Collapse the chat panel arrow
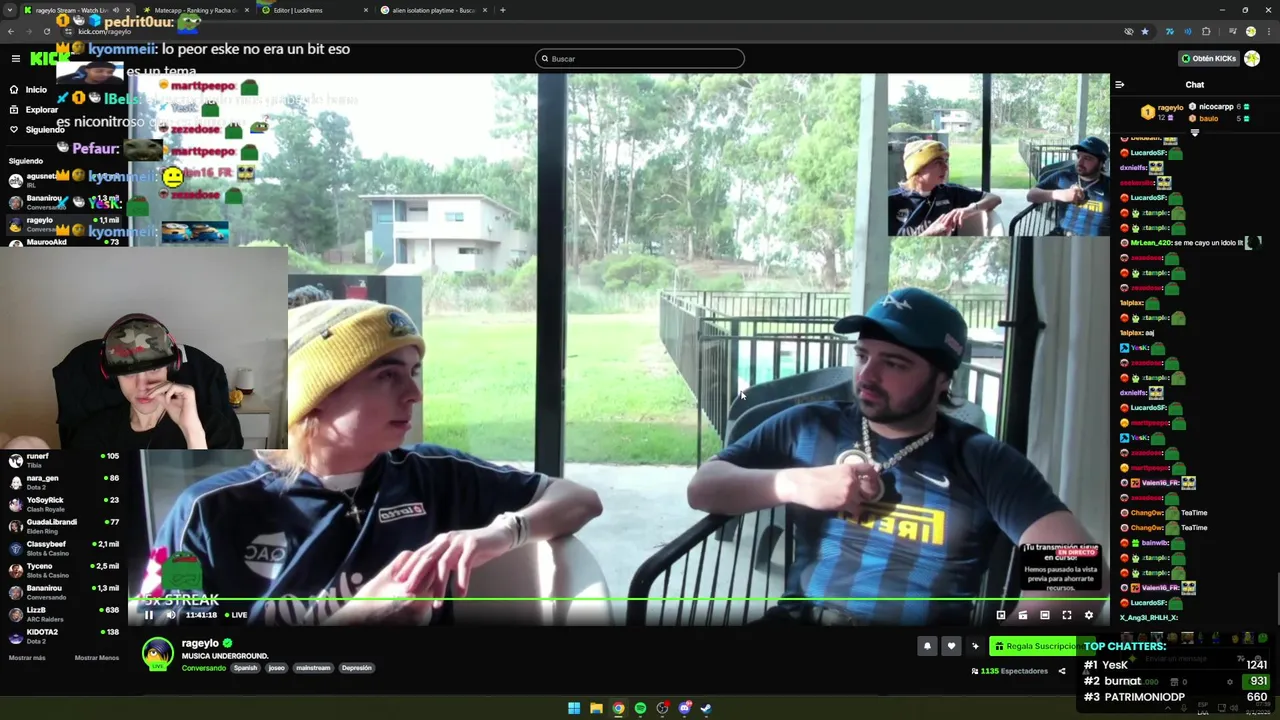1280x720 pixels. click(1119, 85)
